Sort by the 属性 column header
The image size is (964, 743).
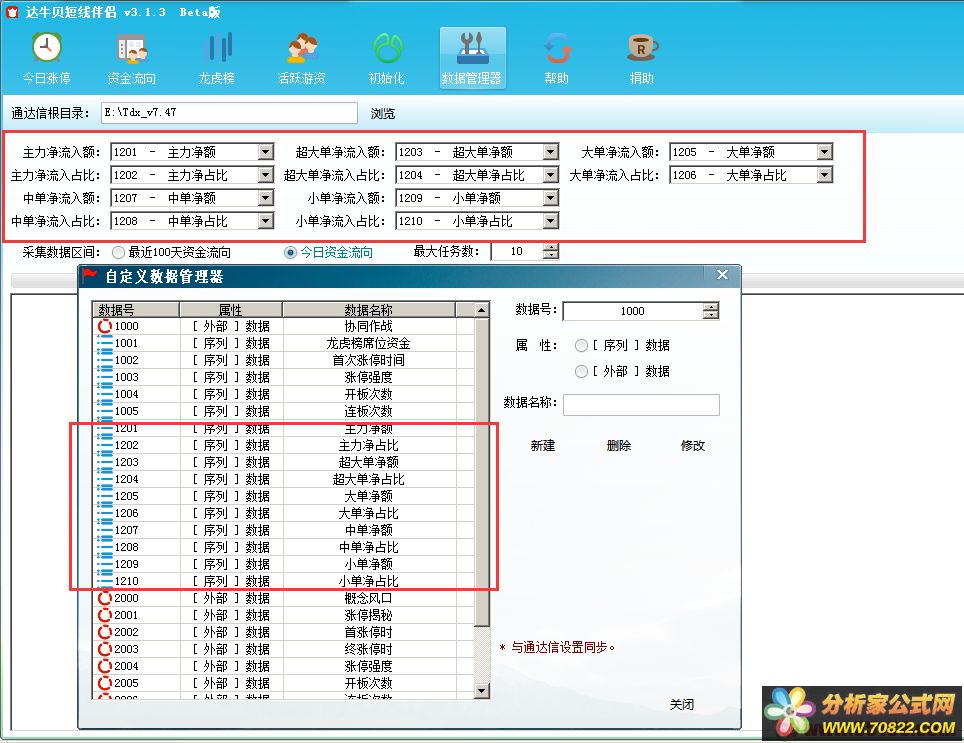click(231, 310)
